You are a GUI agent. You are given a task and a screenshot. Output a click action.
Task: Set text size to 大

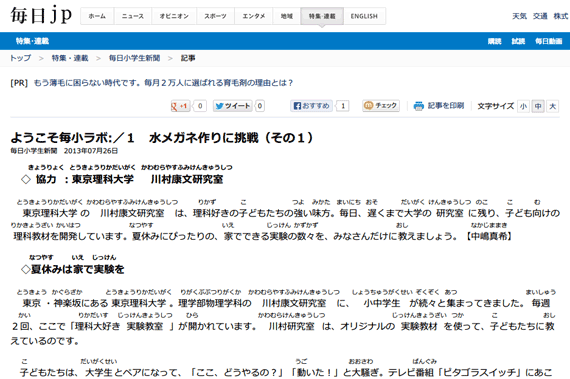553,106
